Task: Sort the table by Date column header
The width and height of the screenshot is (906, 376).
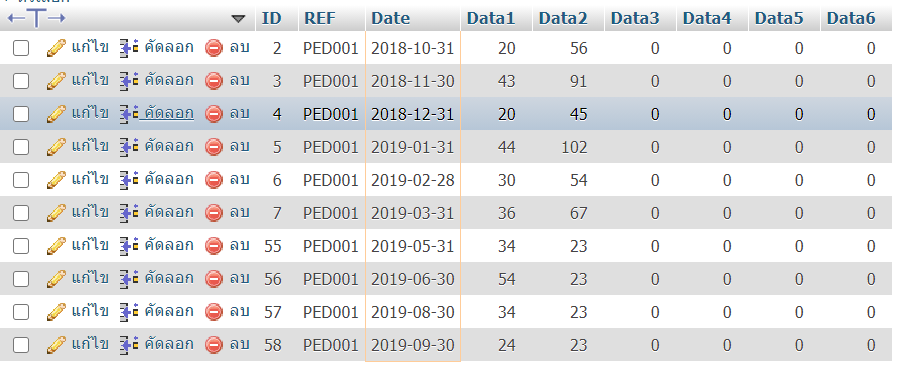Action: pyautogui.click(x=391, y=18)
